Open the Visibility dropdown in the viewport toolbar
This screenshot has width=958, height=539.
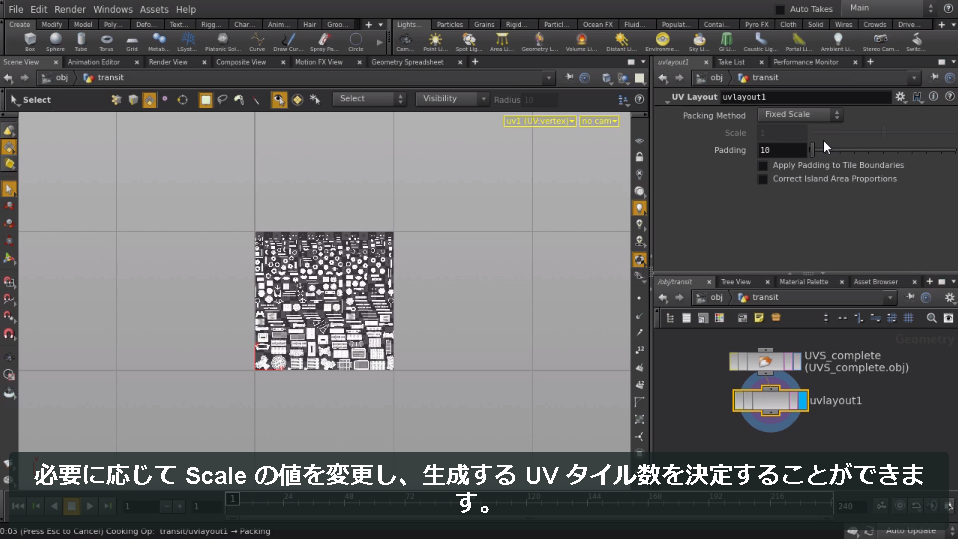coord(452,99)
